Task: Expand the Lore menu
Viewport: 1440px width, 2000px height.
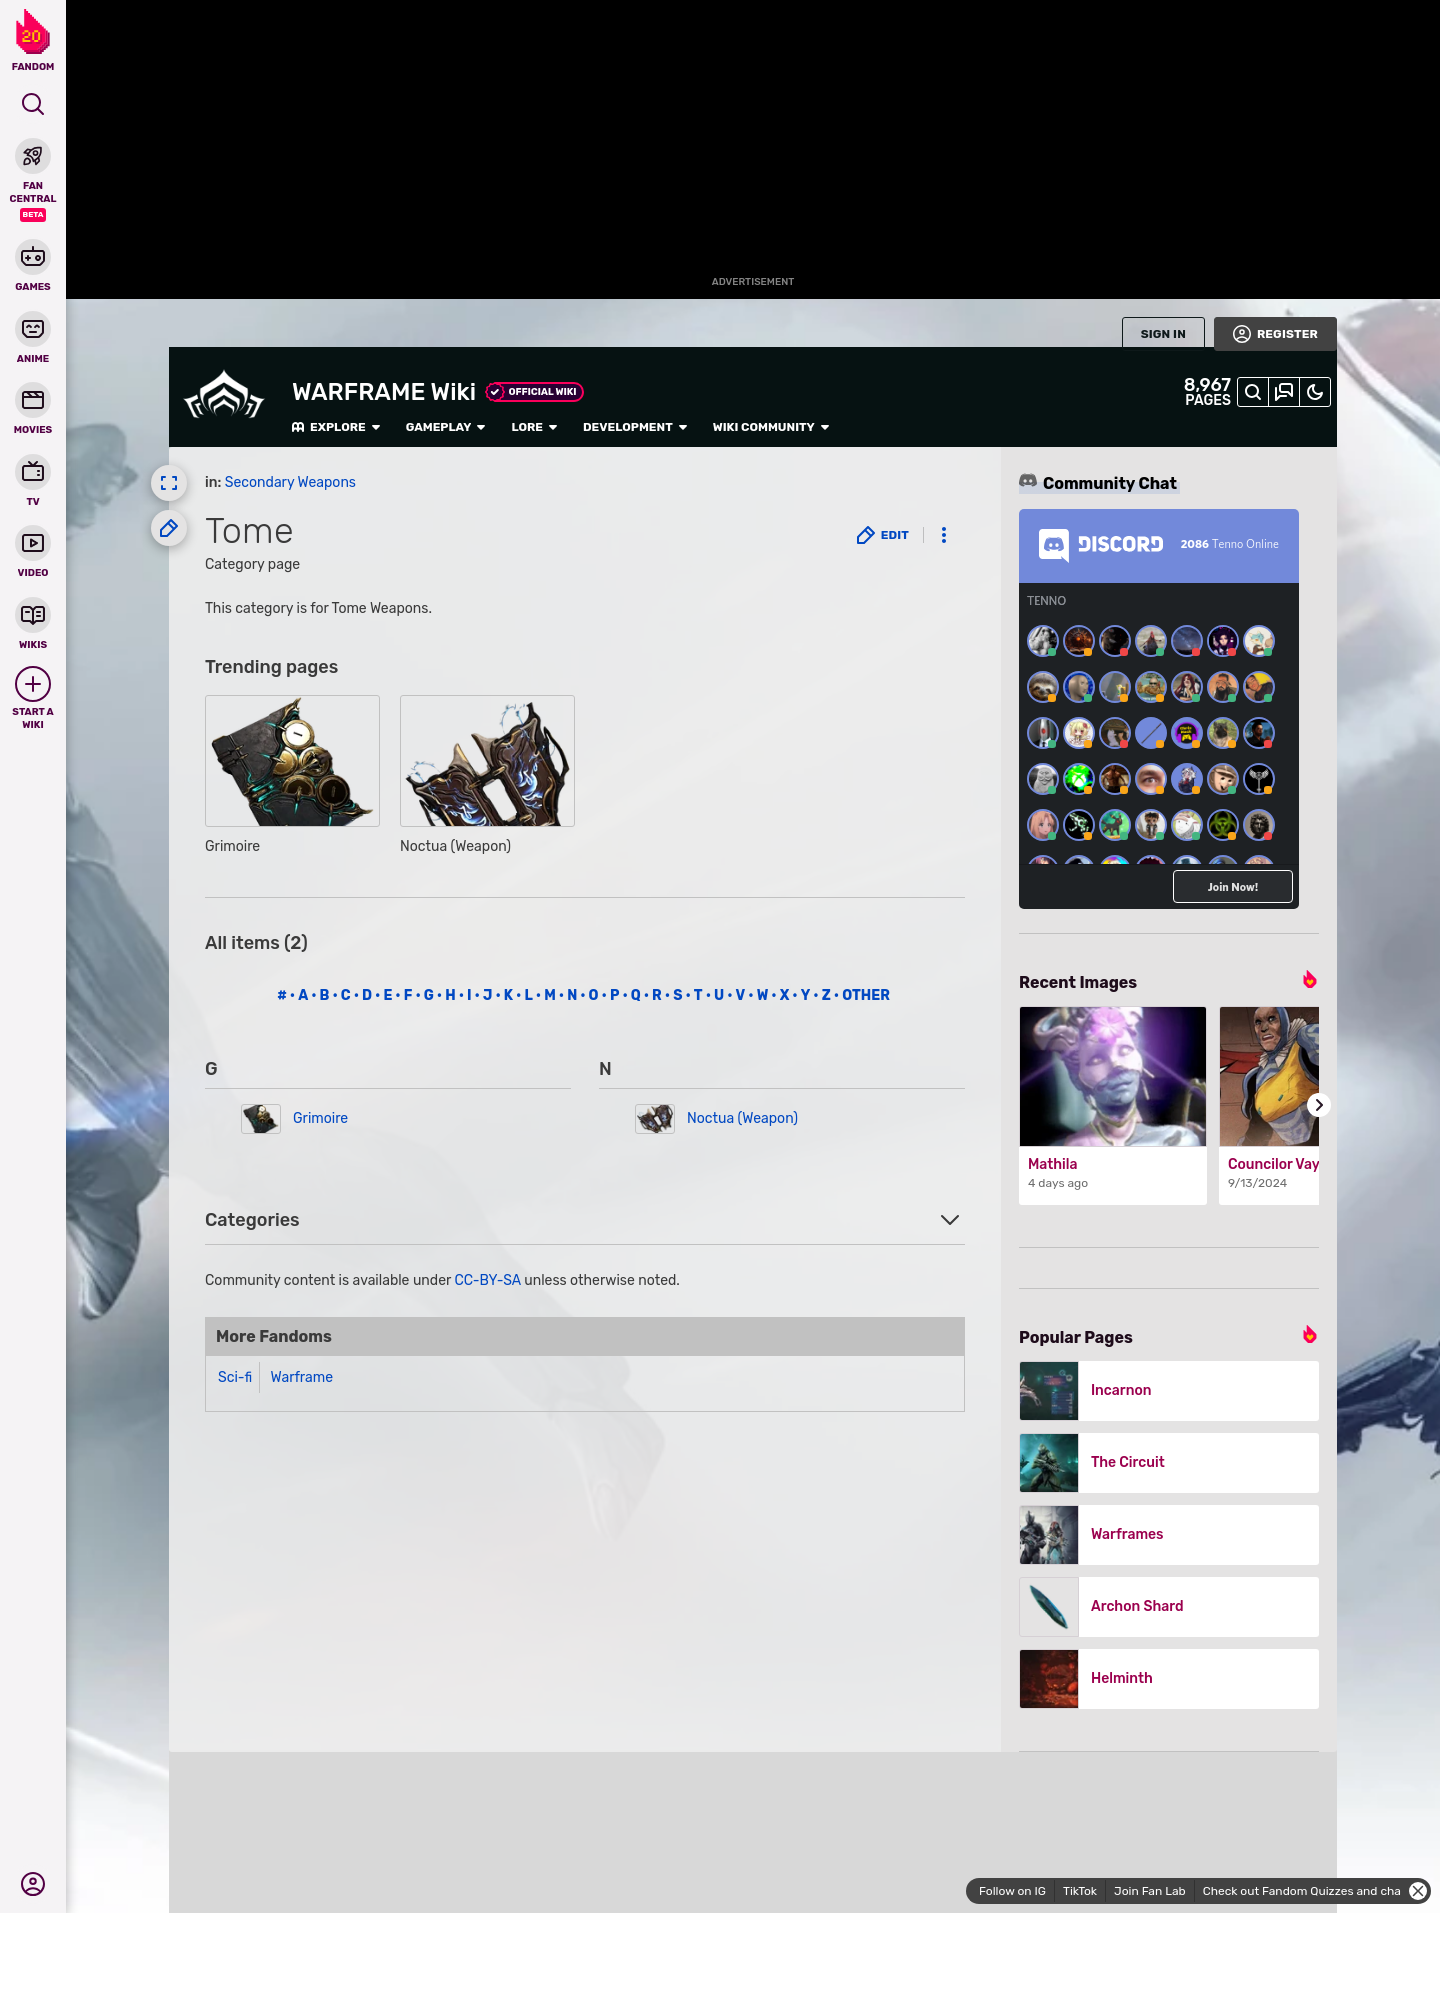Action: pos(534,427)
